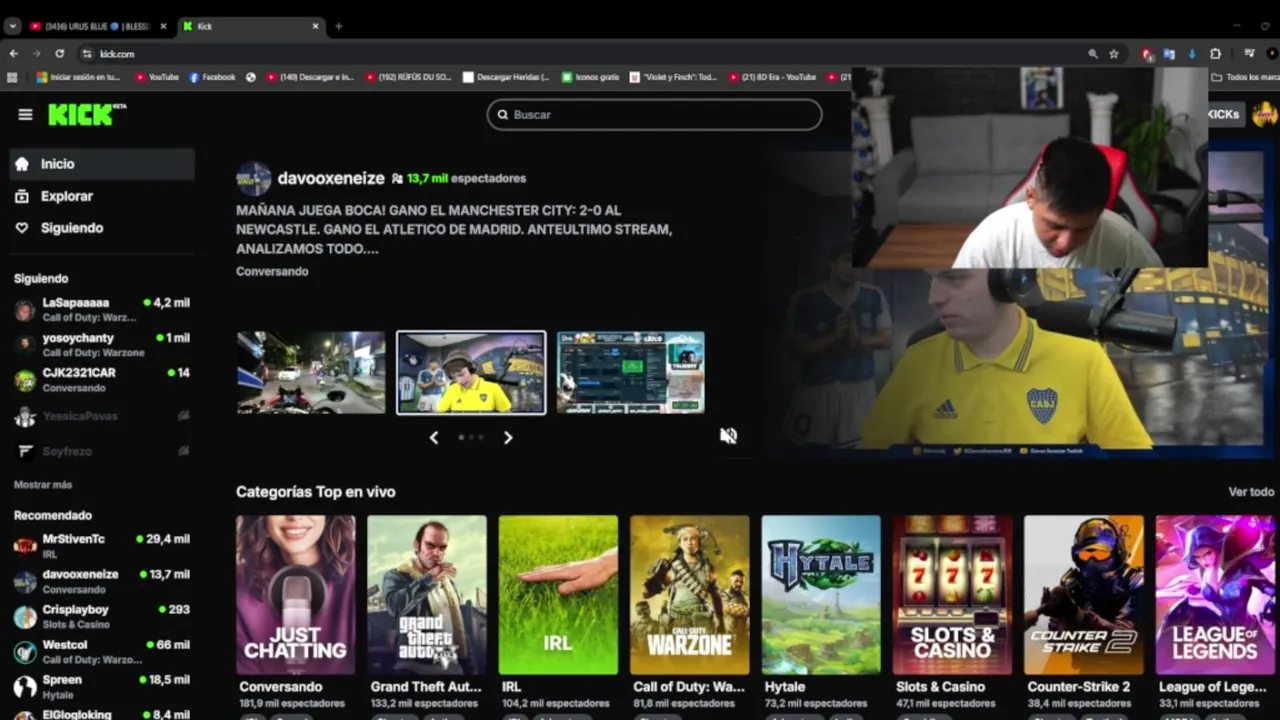Image resolution: width=1280 pixels, height=720 pixels.
Task: Select the yellow Boca jersey stream thumbnail
Action: point(471,372)
